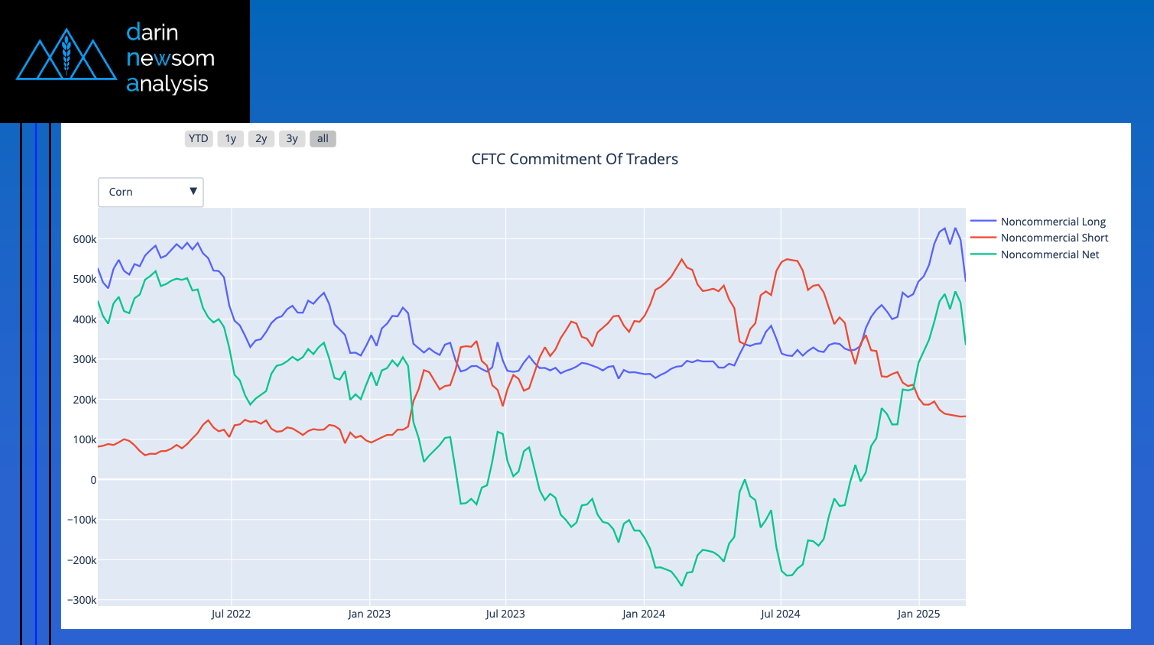Switch chart range to 1y
This screenshot has height=645, width=1154.
pos(230,139)
